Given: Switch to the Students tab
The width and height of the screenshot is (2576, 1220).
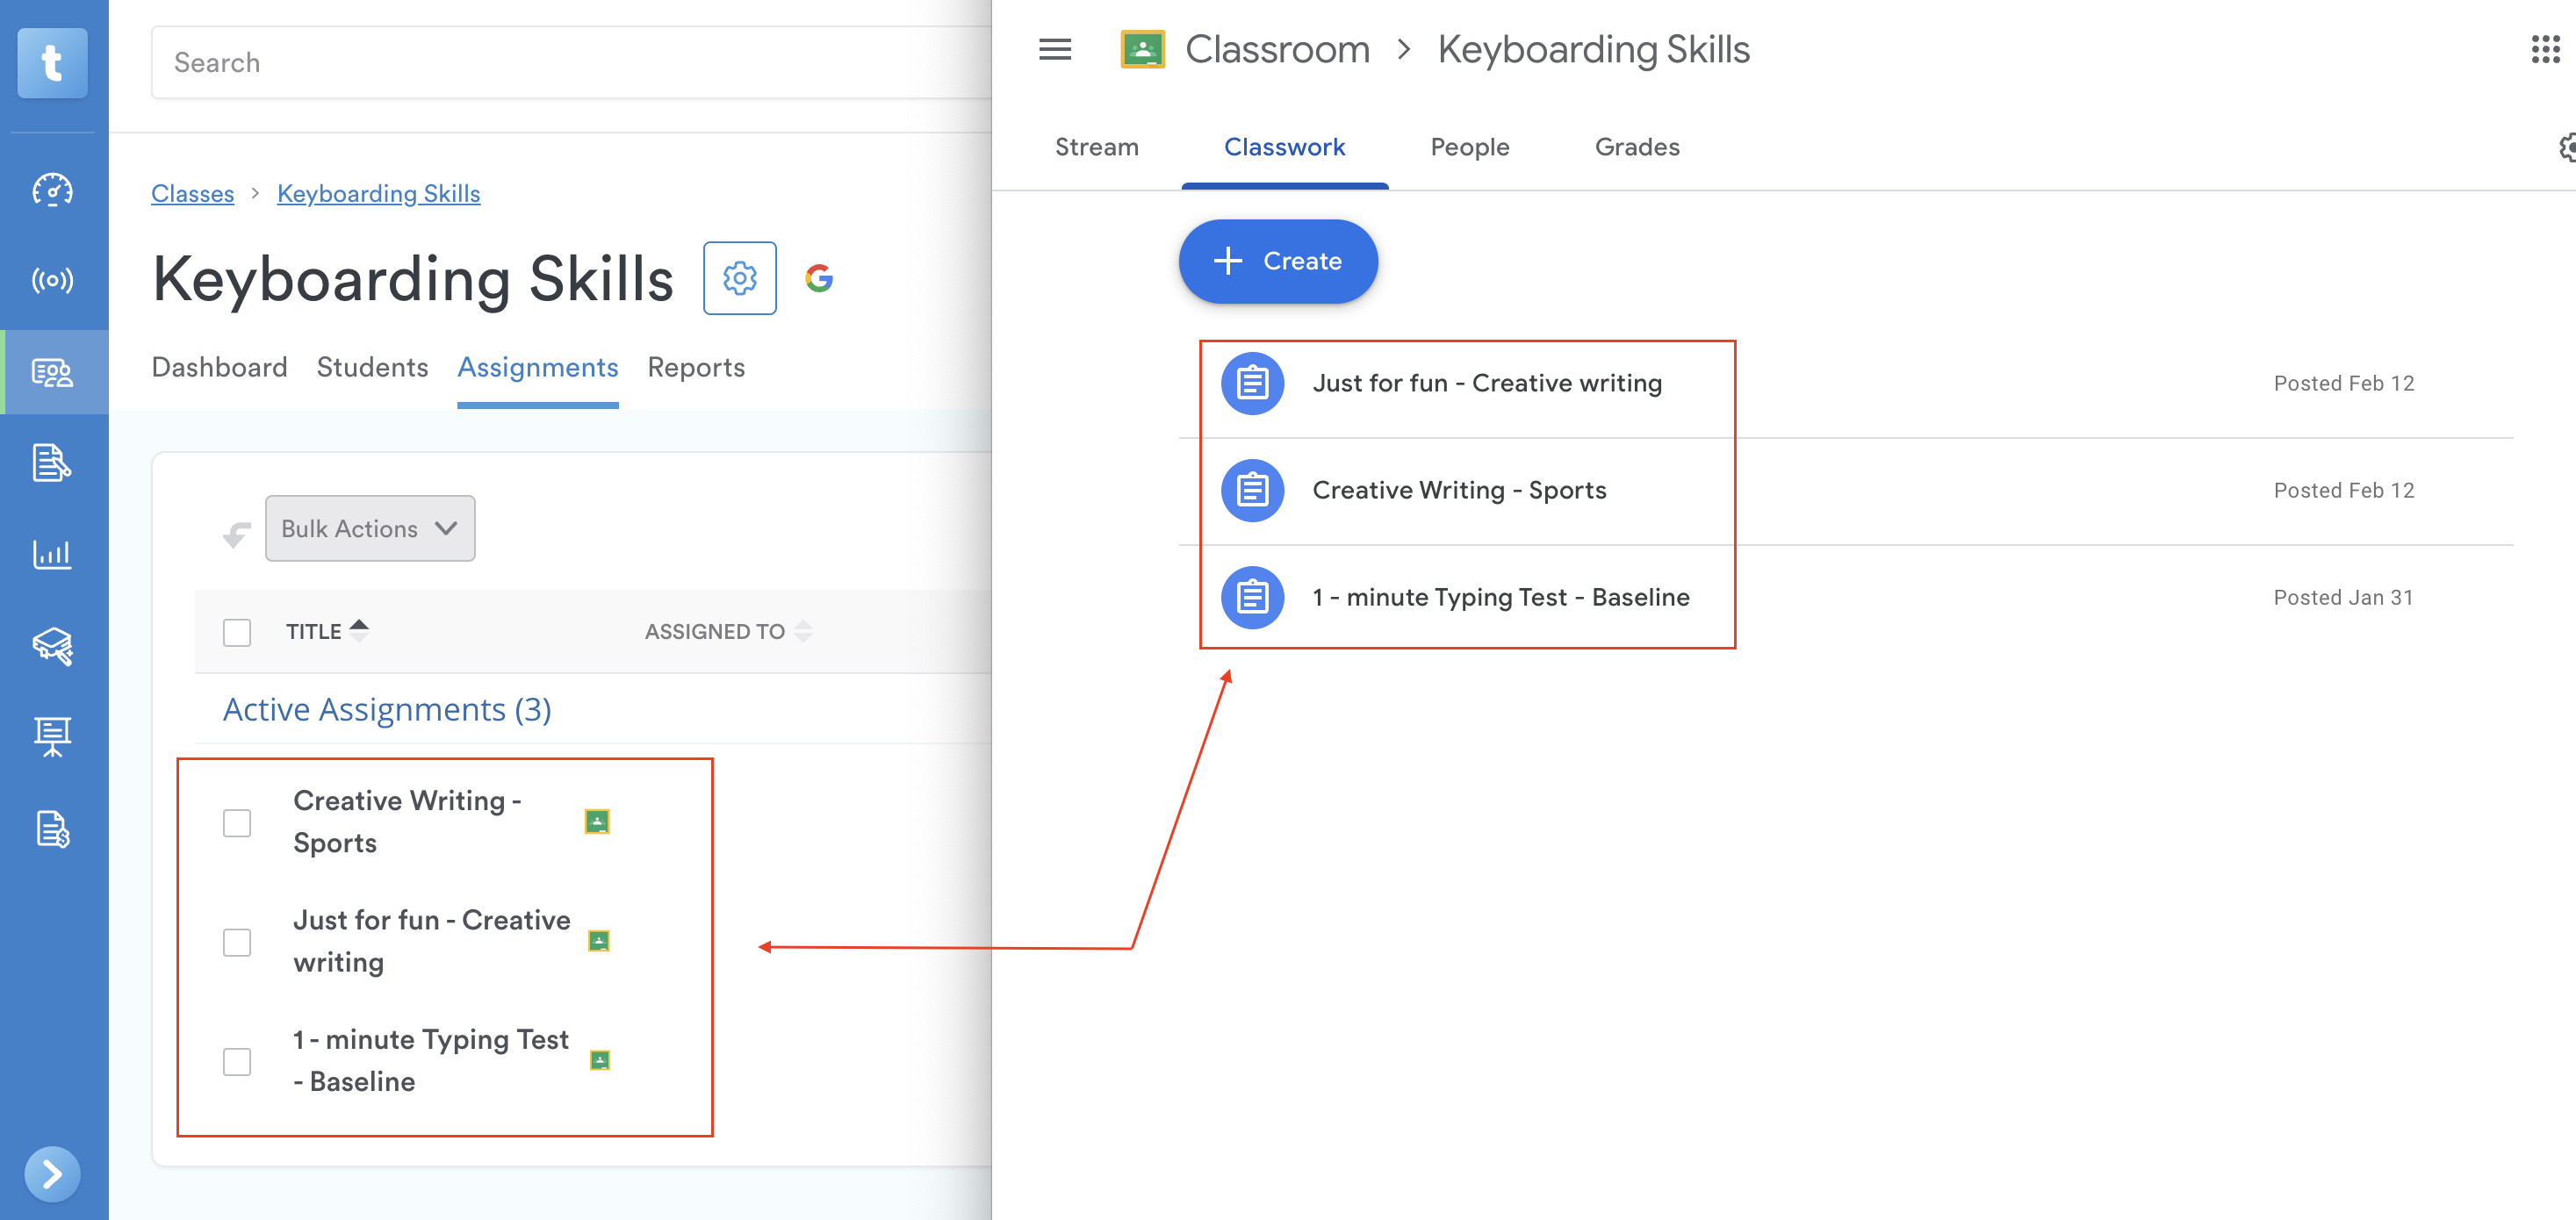Looking at the screenshot, I should coord(372,367).
